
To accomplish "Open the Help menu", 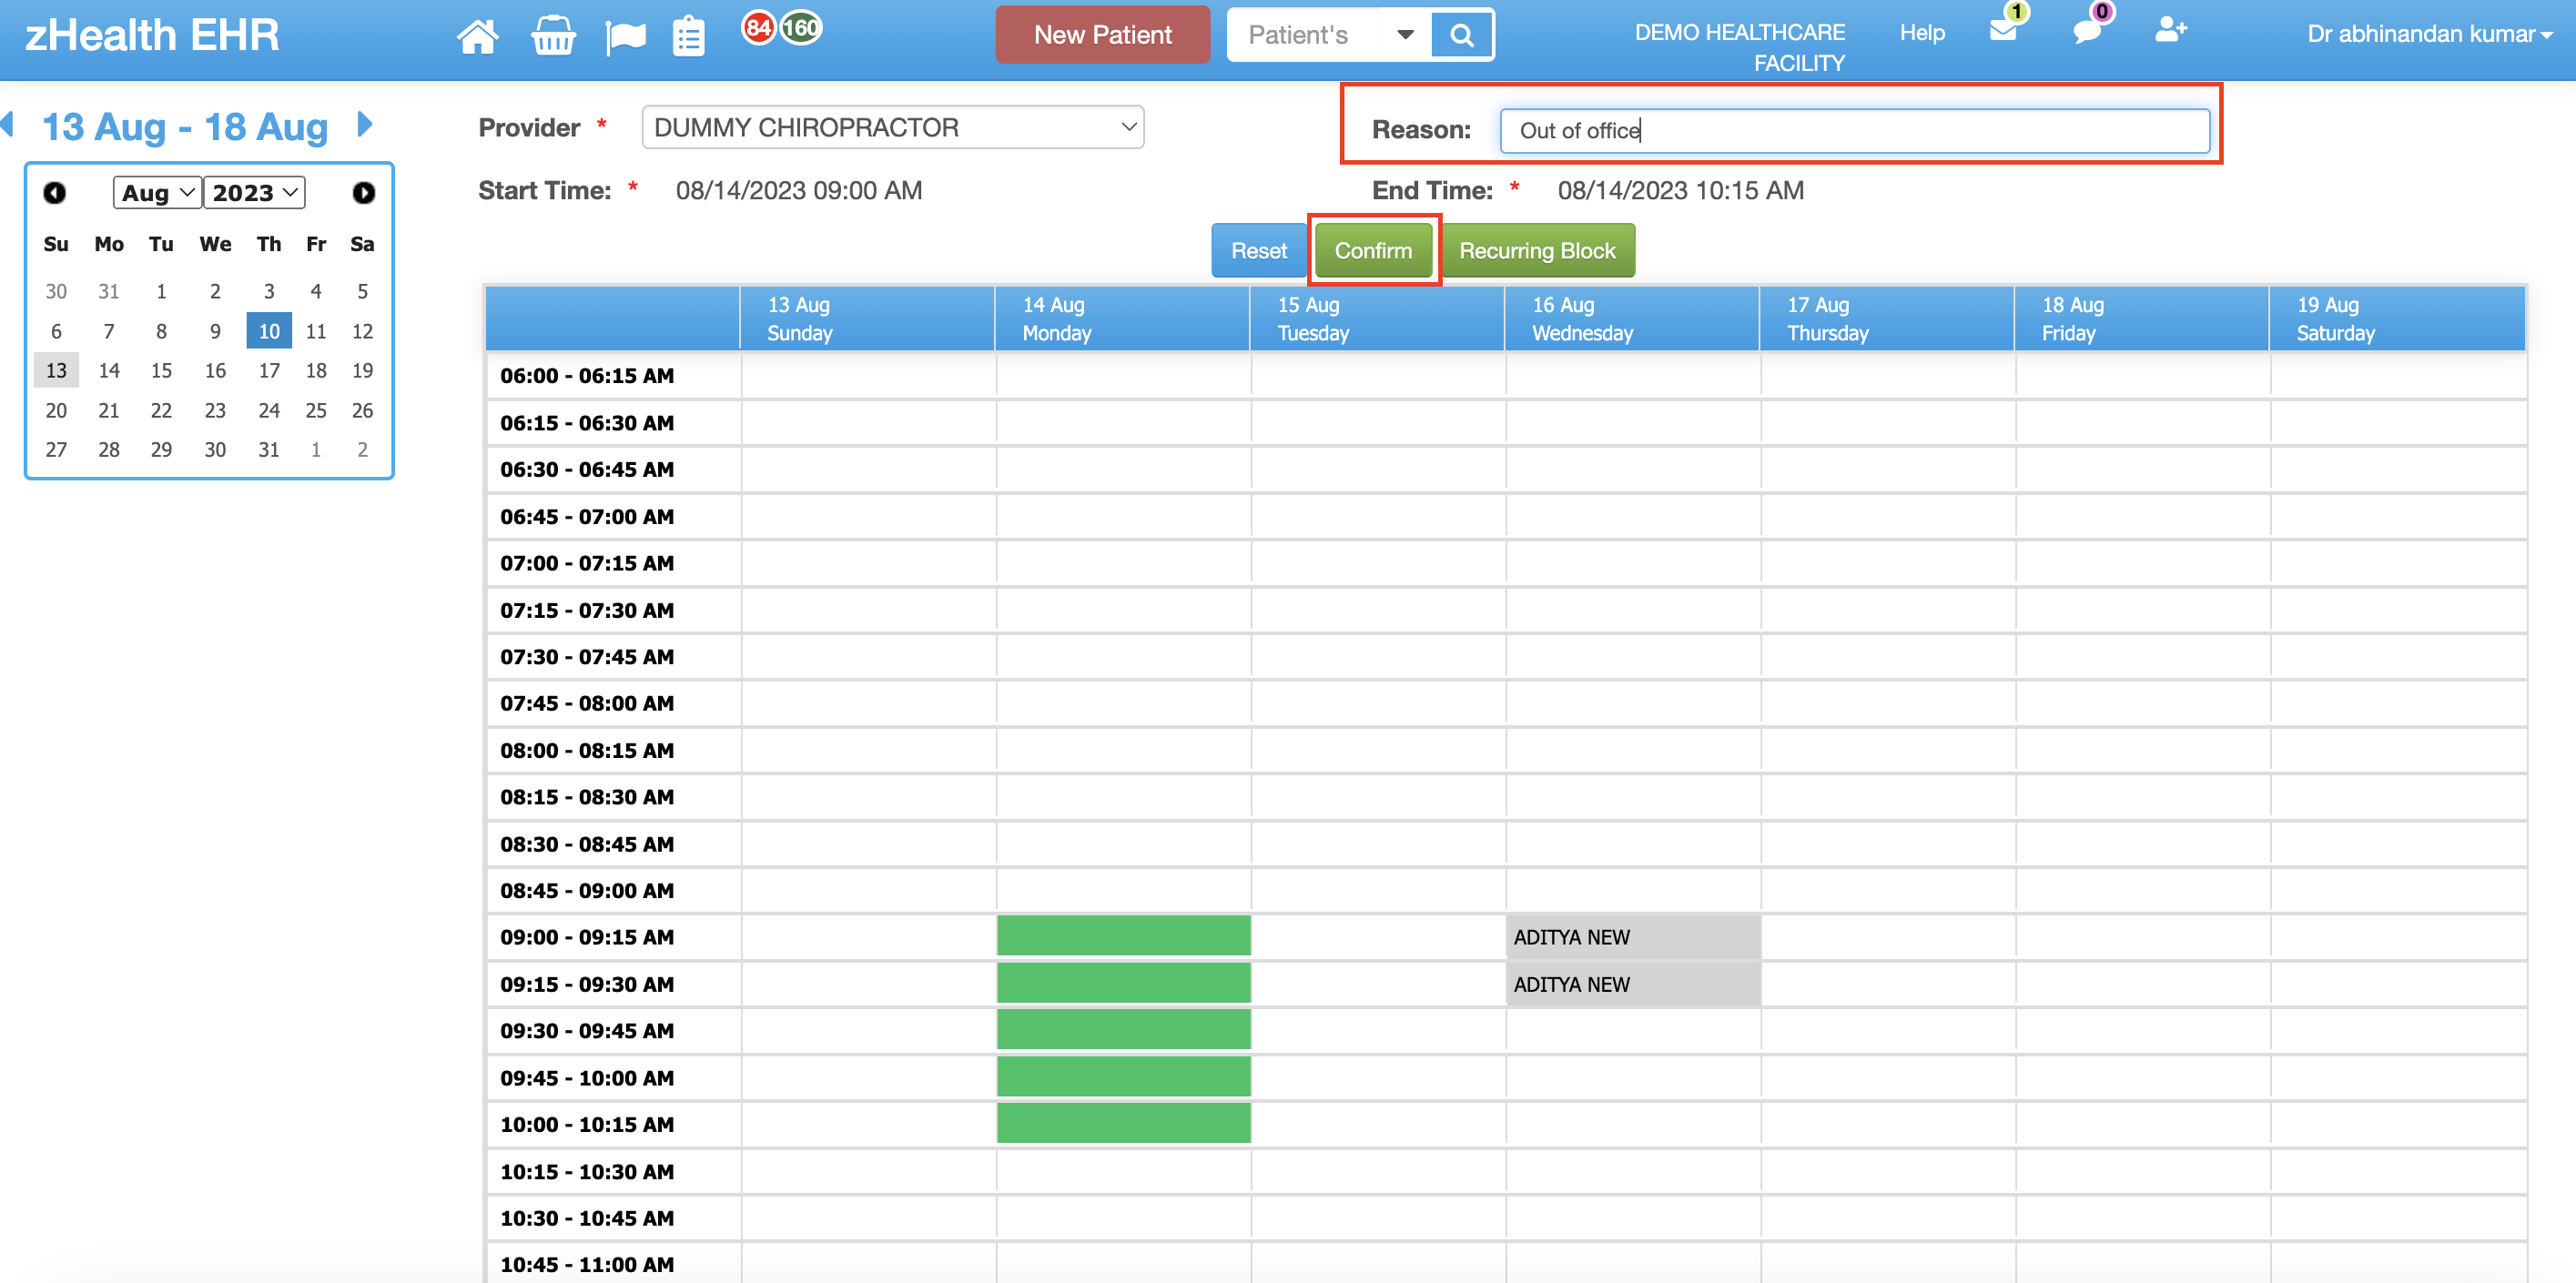I will pos(1921,32).
